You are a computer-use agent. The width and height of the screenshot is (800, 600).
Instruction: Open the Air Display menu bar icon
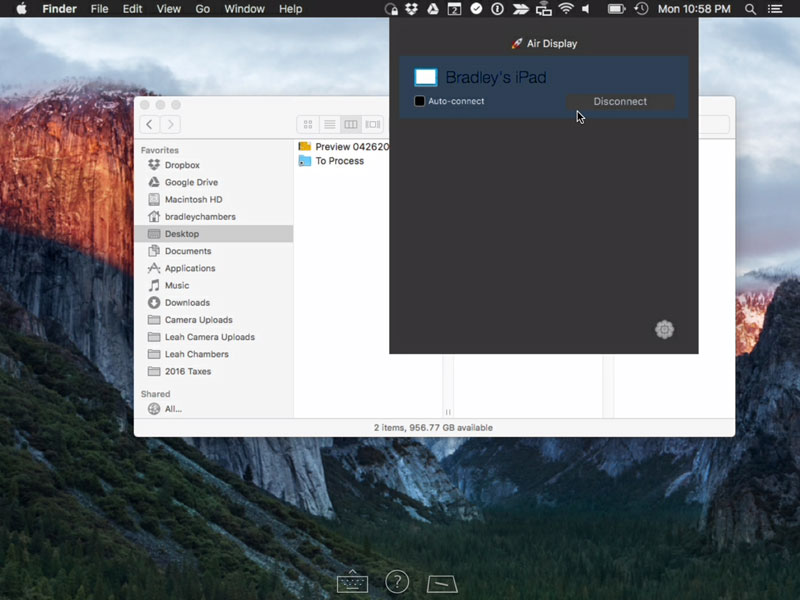pos(543,9)
